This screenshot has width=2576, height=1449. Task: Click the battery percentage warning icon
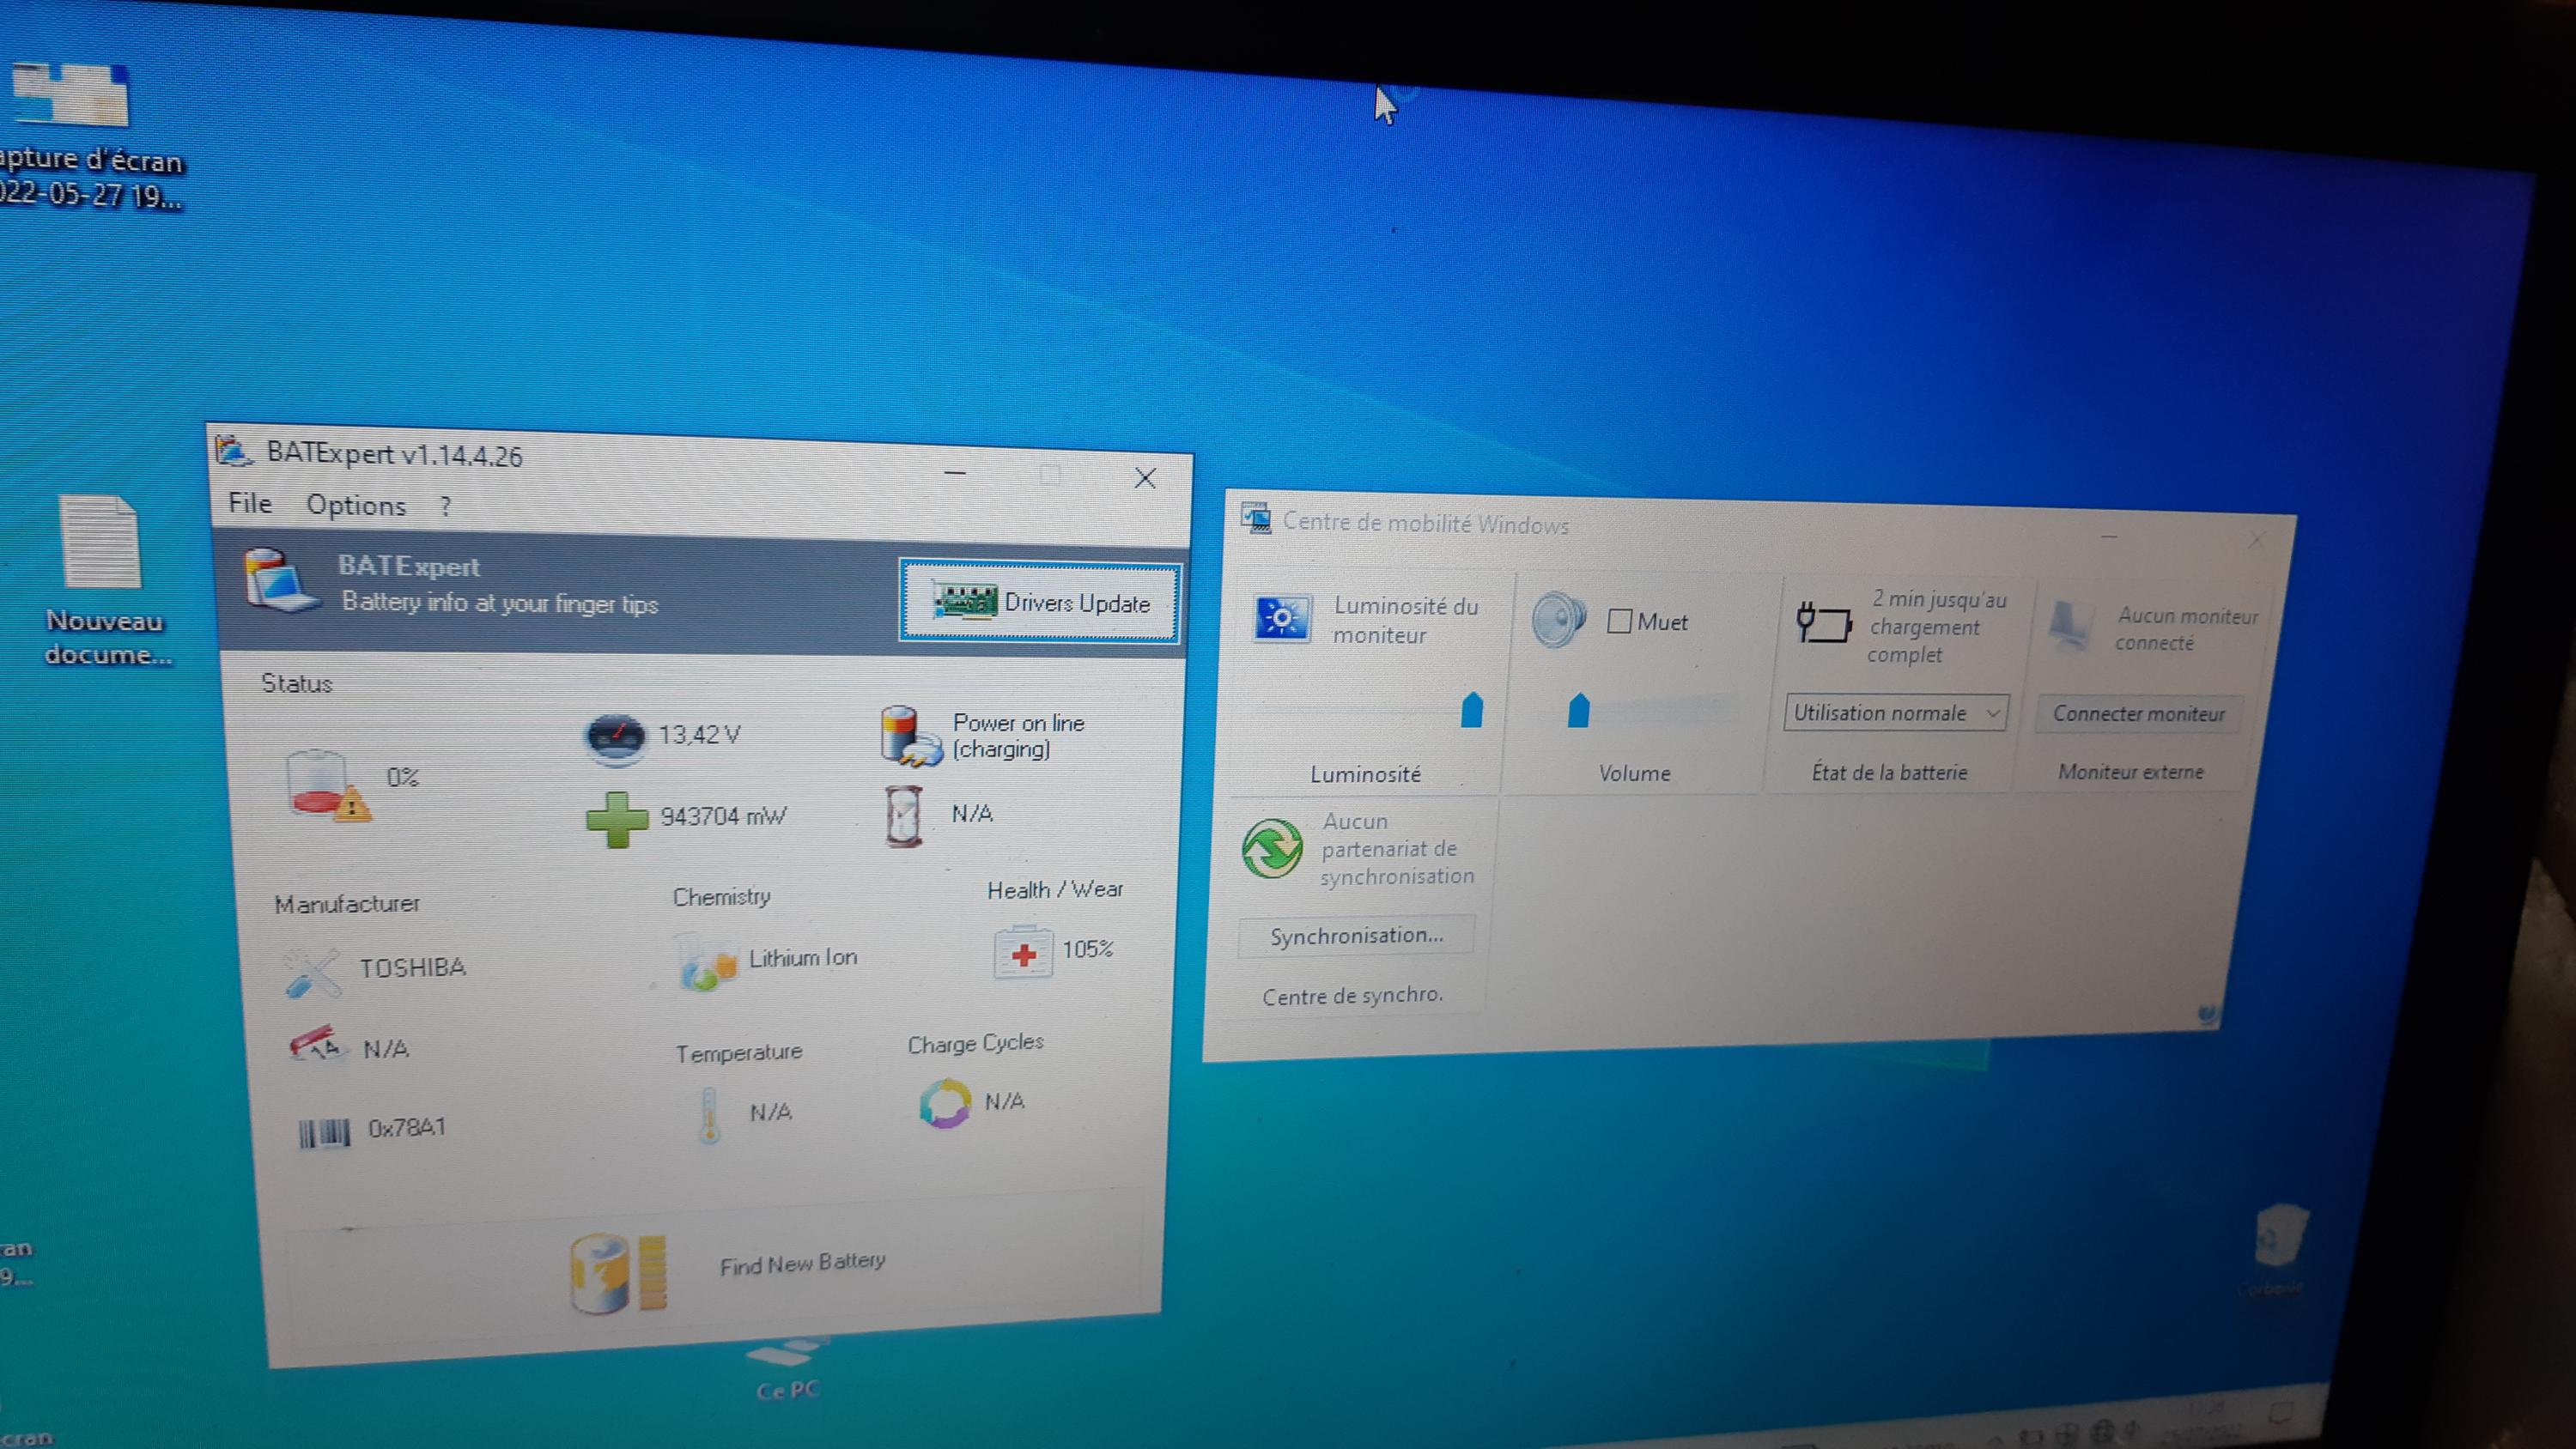(x=328, y=787)
